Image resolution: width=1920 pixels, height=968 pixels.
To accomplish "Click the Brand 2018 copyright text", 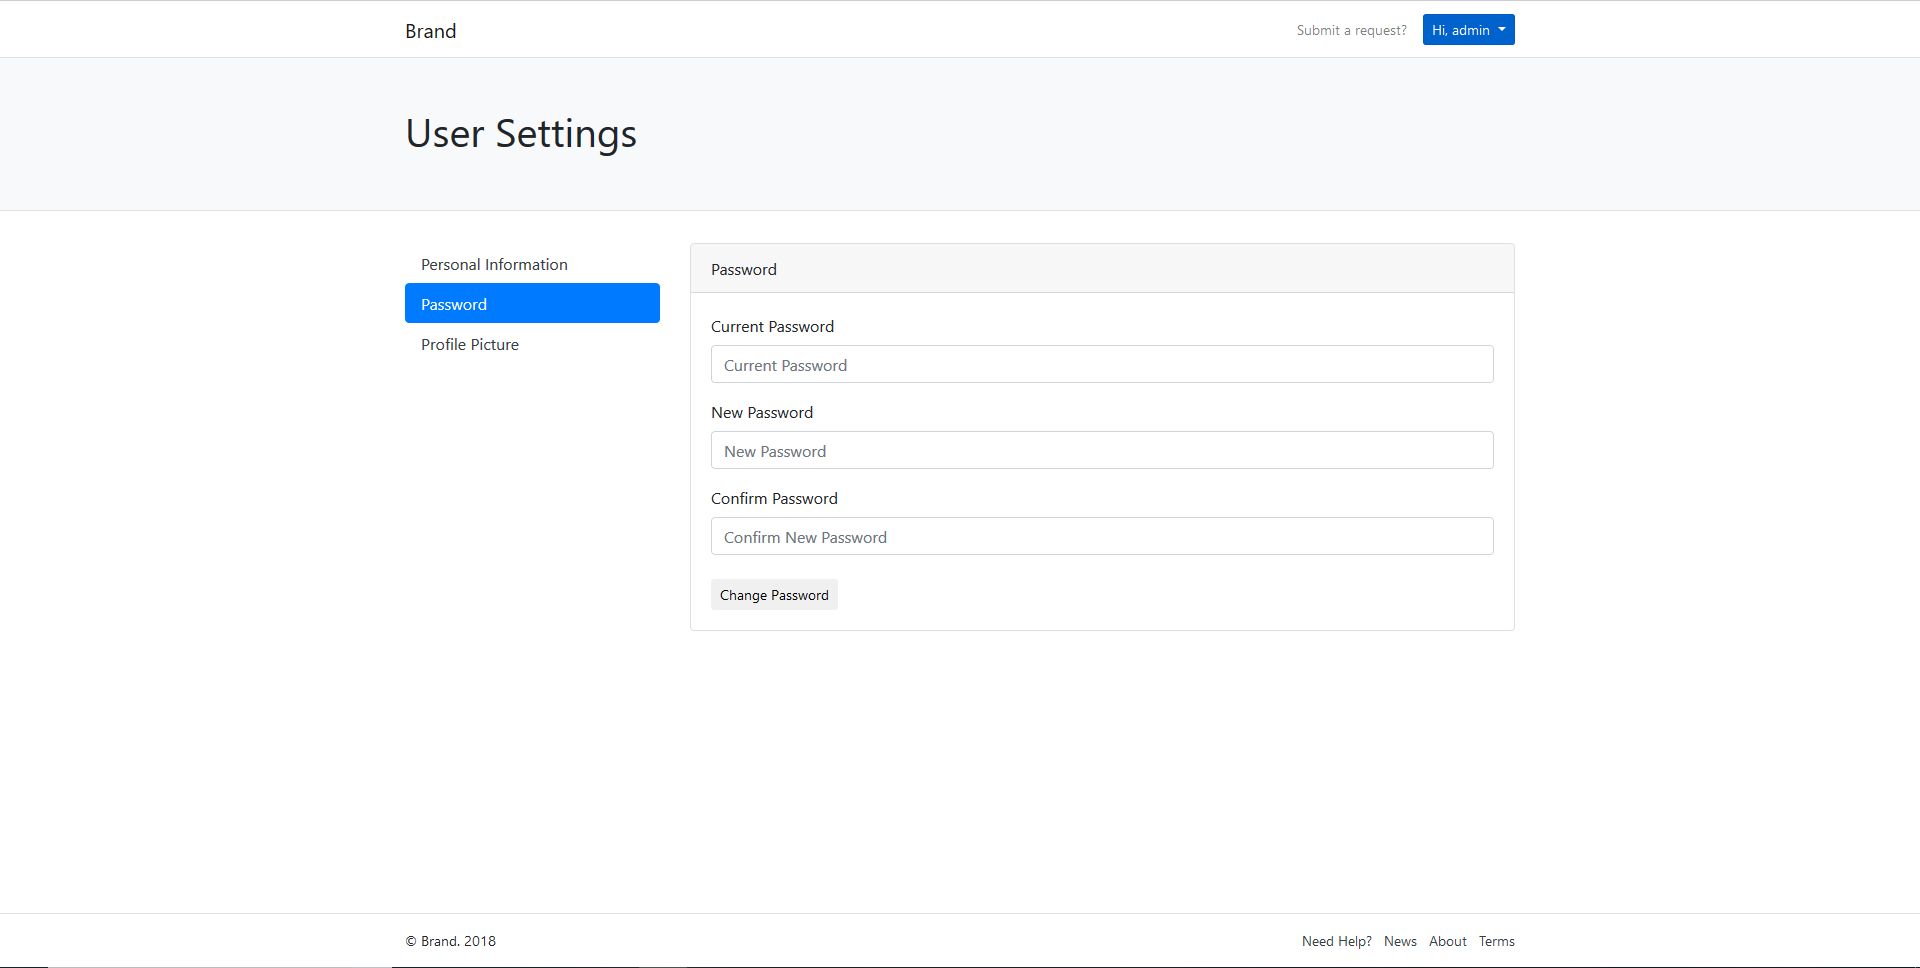I will [x=450, y=941].
